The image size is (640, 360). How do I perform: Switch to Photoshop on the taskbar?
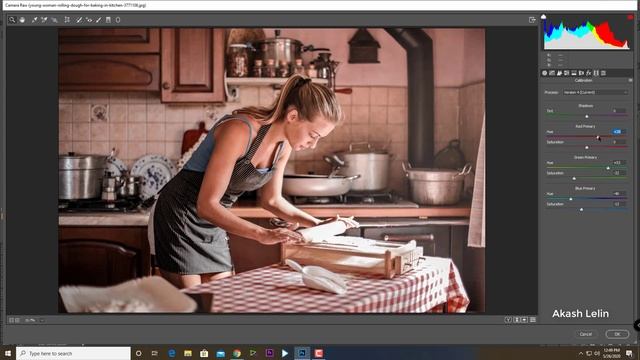click(x=302, y=353)
